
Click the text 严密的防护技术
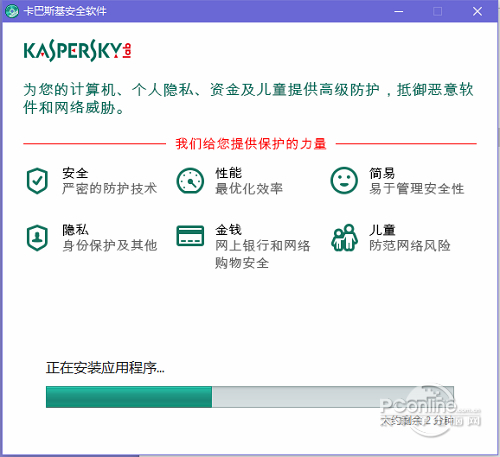pos(109,189)
